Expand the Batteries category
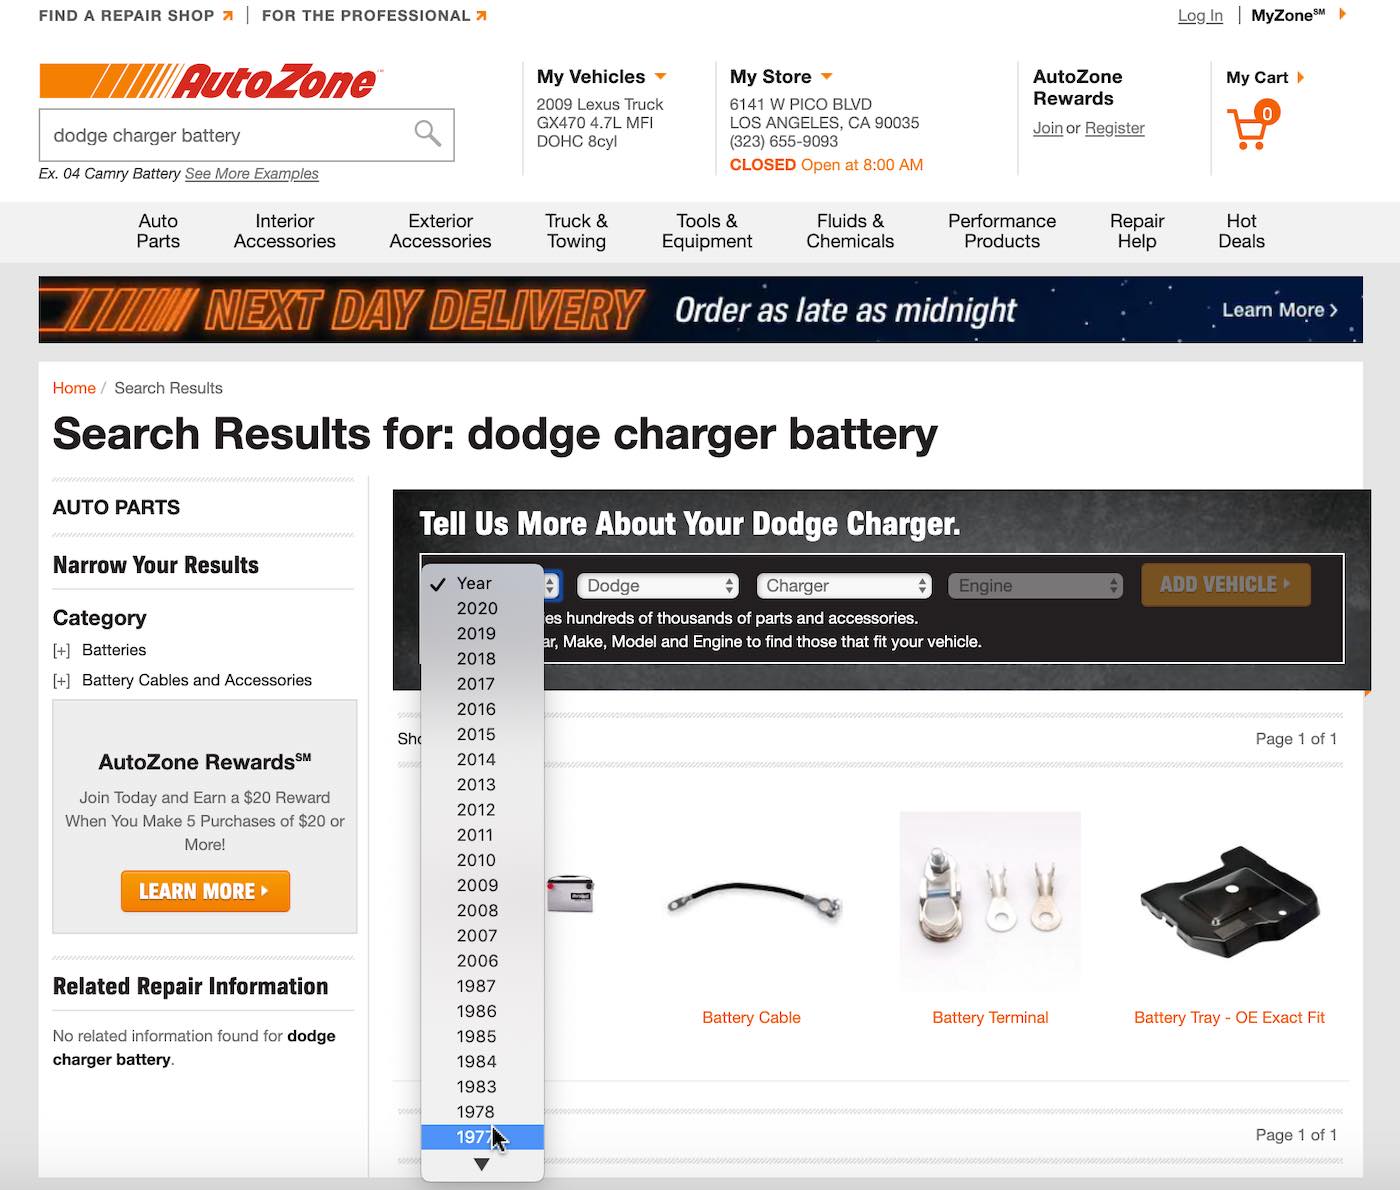The height and width of the screenshot is (1190, 1400). 62,651
